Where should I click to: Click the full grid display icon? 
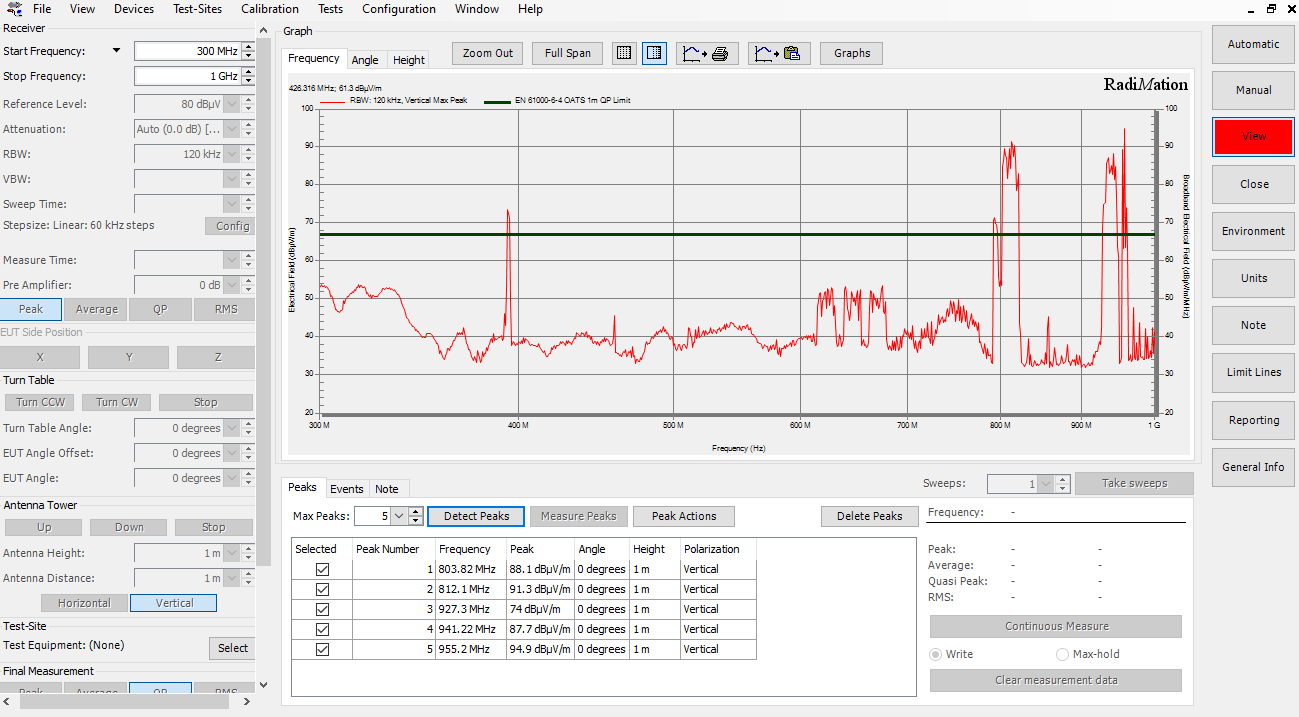point(624,53)
